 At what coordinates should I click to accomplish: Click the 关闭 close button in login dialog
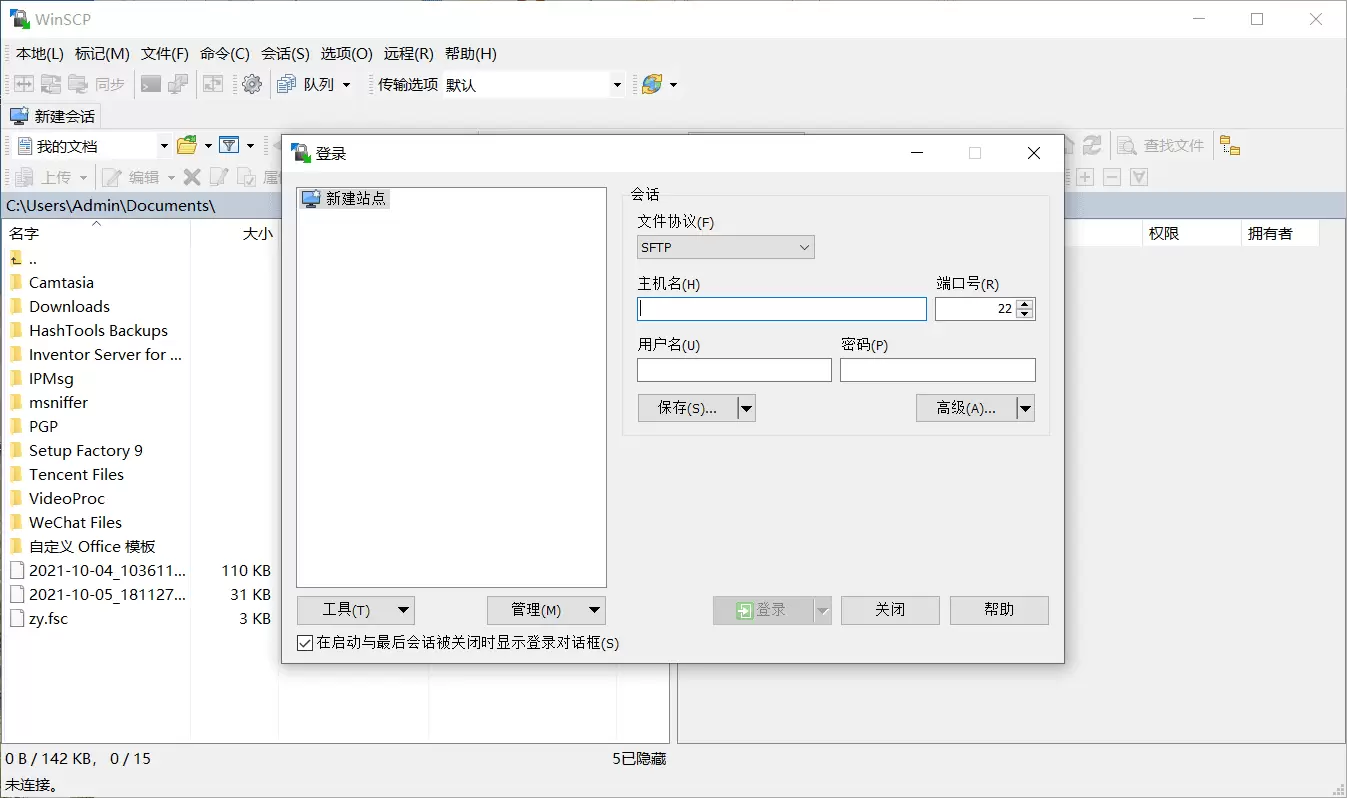[x=890, y=610]
